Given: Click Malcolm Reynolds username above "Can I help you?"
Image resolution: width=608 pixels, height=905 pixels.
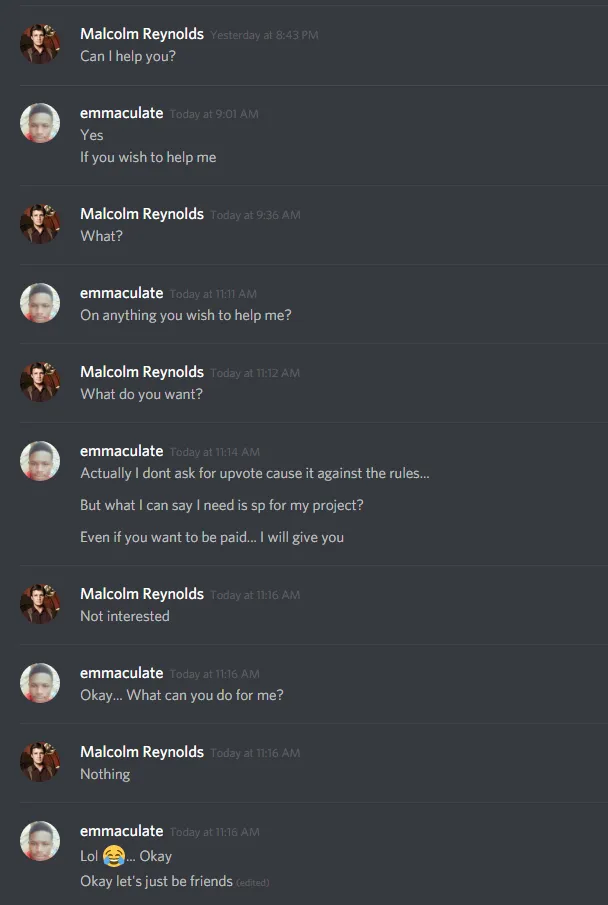Looking at the screenshot, I should tap(142, 34).
